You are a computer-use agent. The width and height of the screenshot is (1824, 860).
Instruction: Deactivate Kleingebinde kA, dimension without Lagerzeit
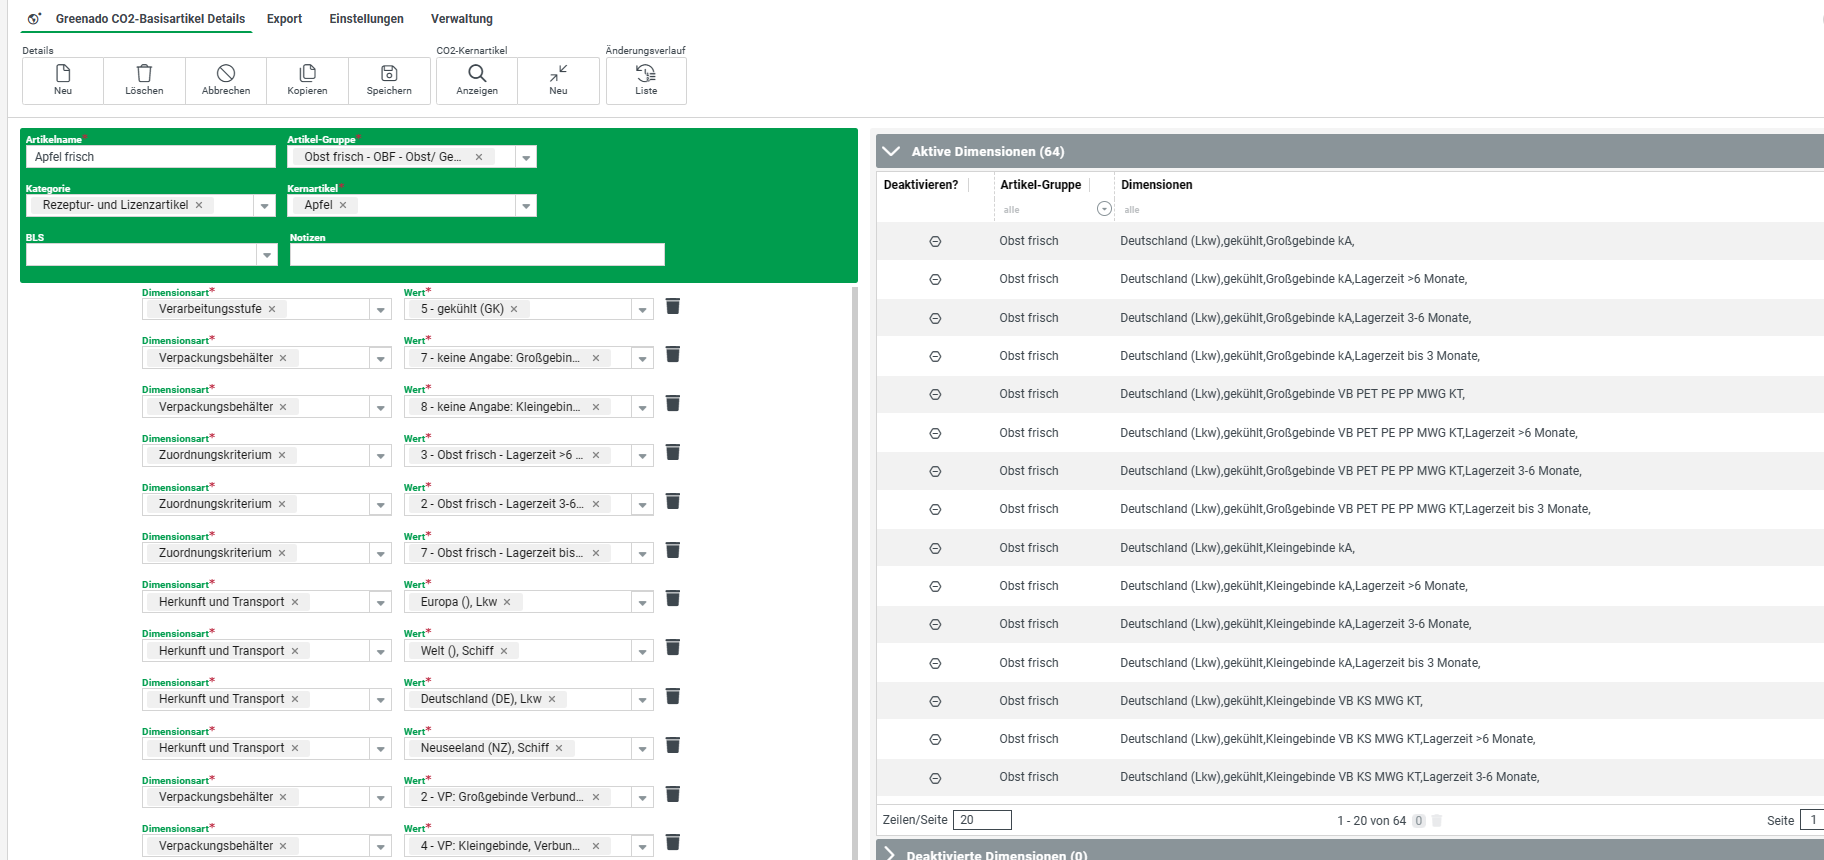point(935,548)
